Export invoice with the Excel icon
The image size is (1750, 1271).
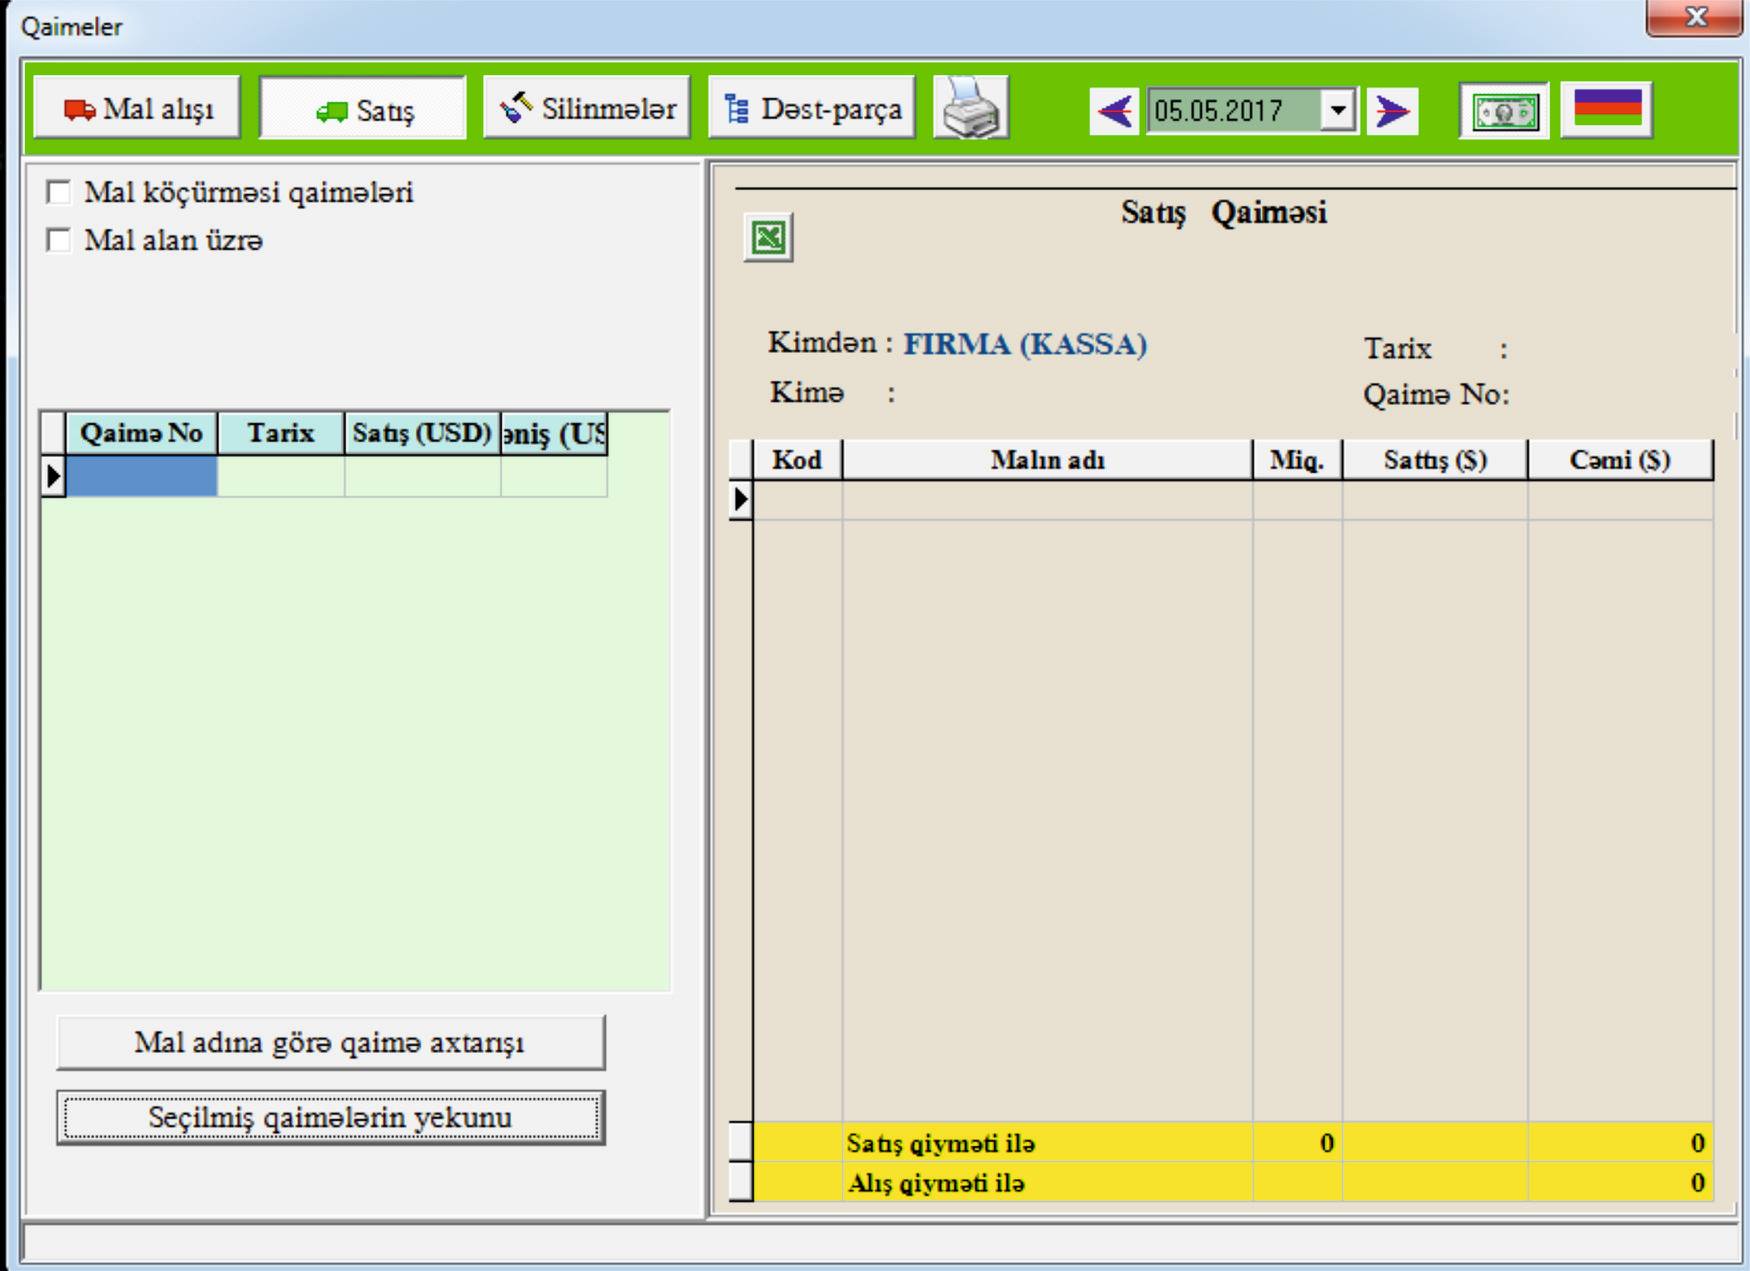(769, 238)
